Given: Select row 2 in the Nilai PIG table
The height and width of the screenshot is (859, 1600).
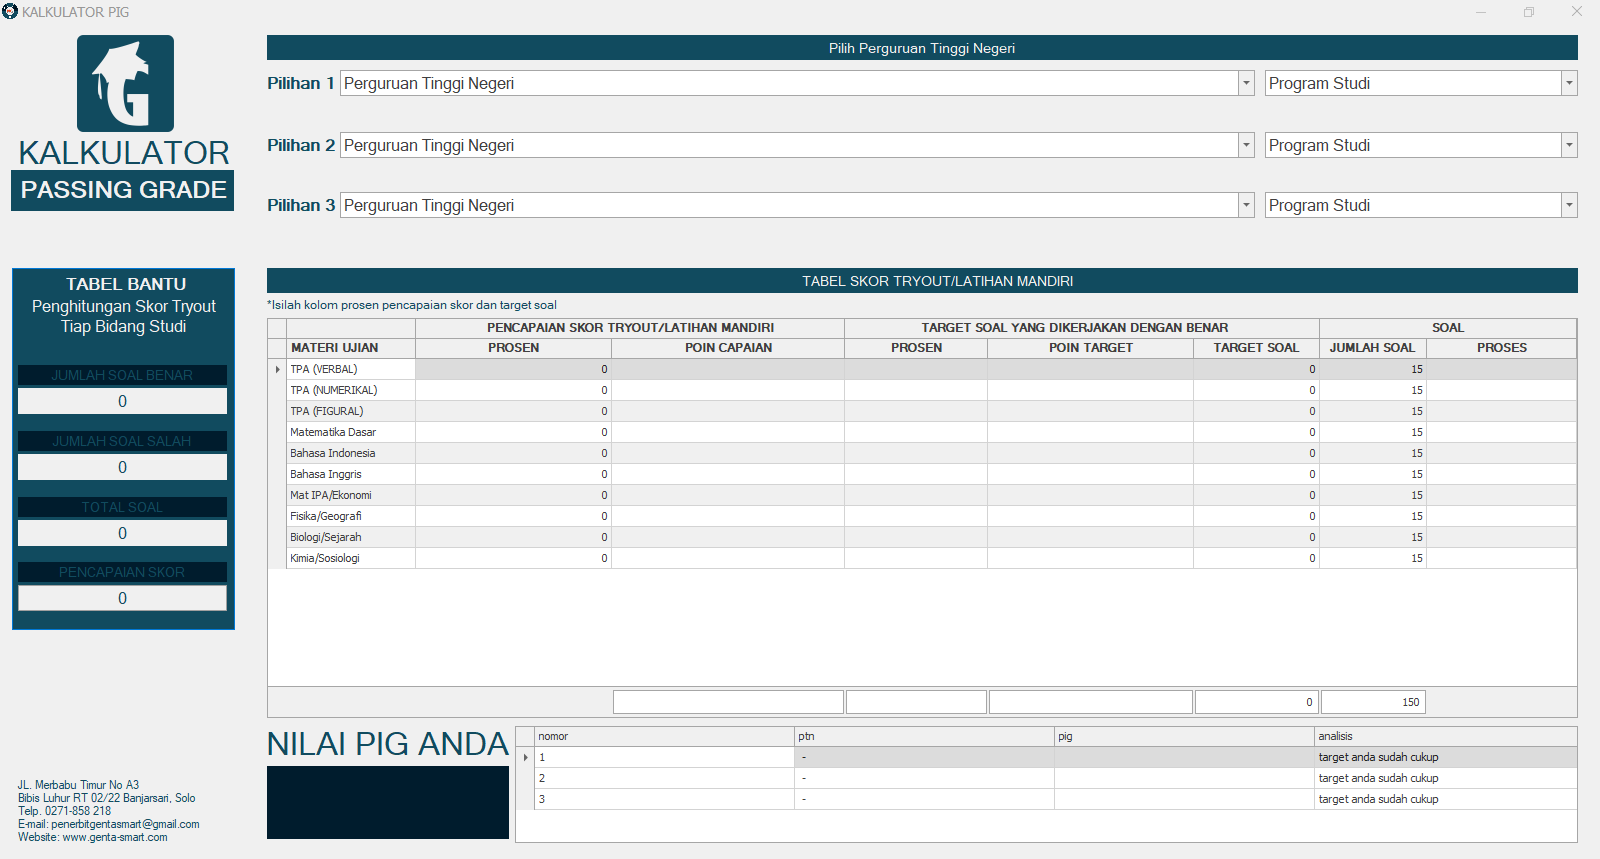Looking at the screenshot, I should click(663, 778).
